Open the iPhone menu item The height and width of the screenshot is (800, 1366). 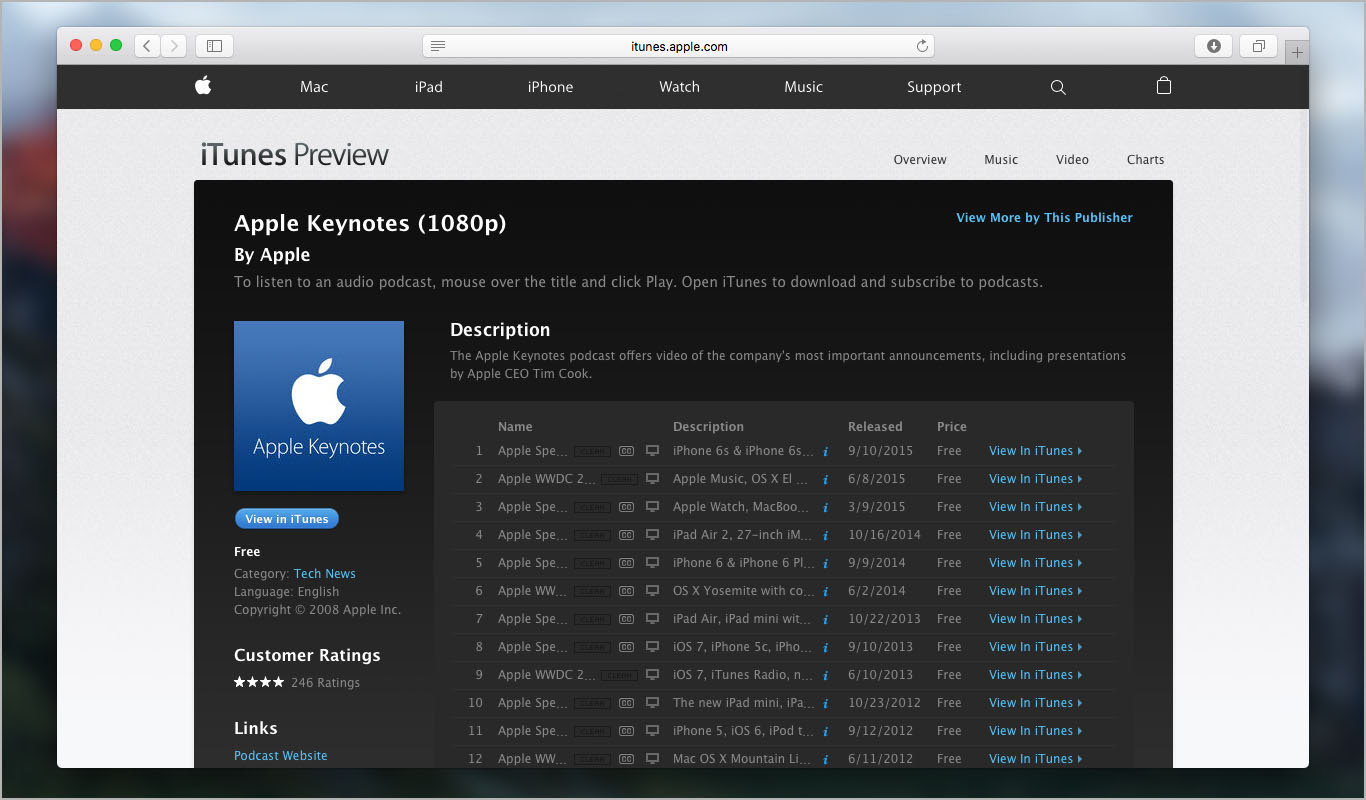pyautogui.click(x=550, y=87)
